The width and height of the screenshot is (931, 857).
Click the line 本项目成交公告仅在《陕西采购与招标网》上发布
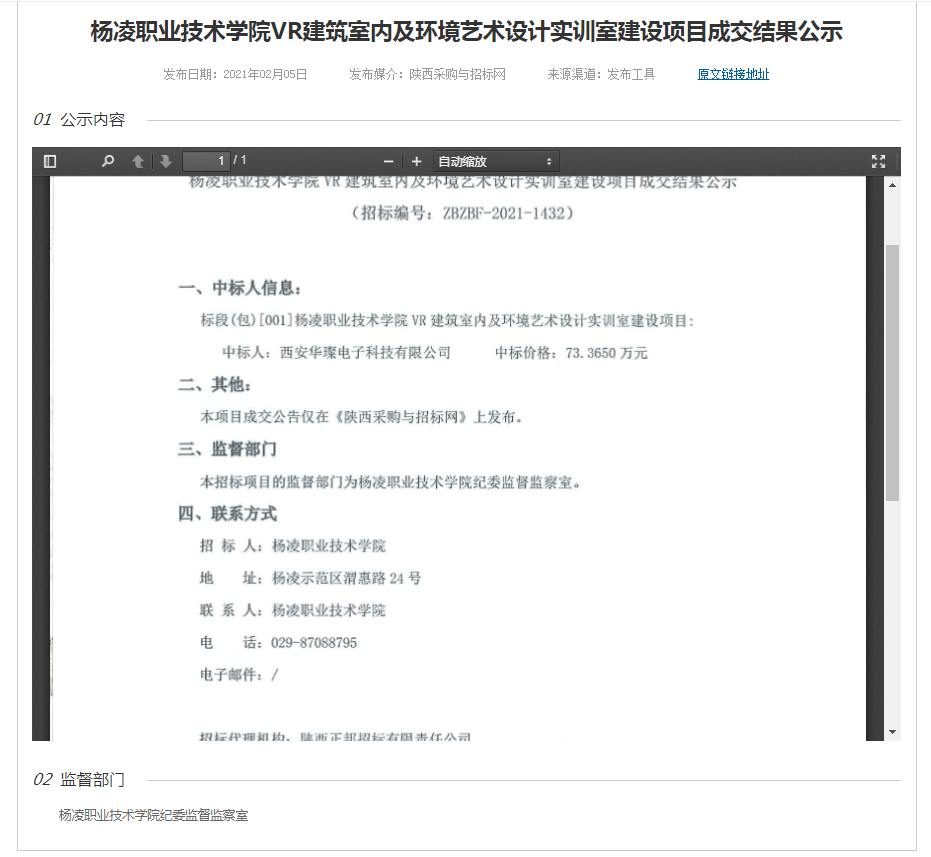pos(361,417)
